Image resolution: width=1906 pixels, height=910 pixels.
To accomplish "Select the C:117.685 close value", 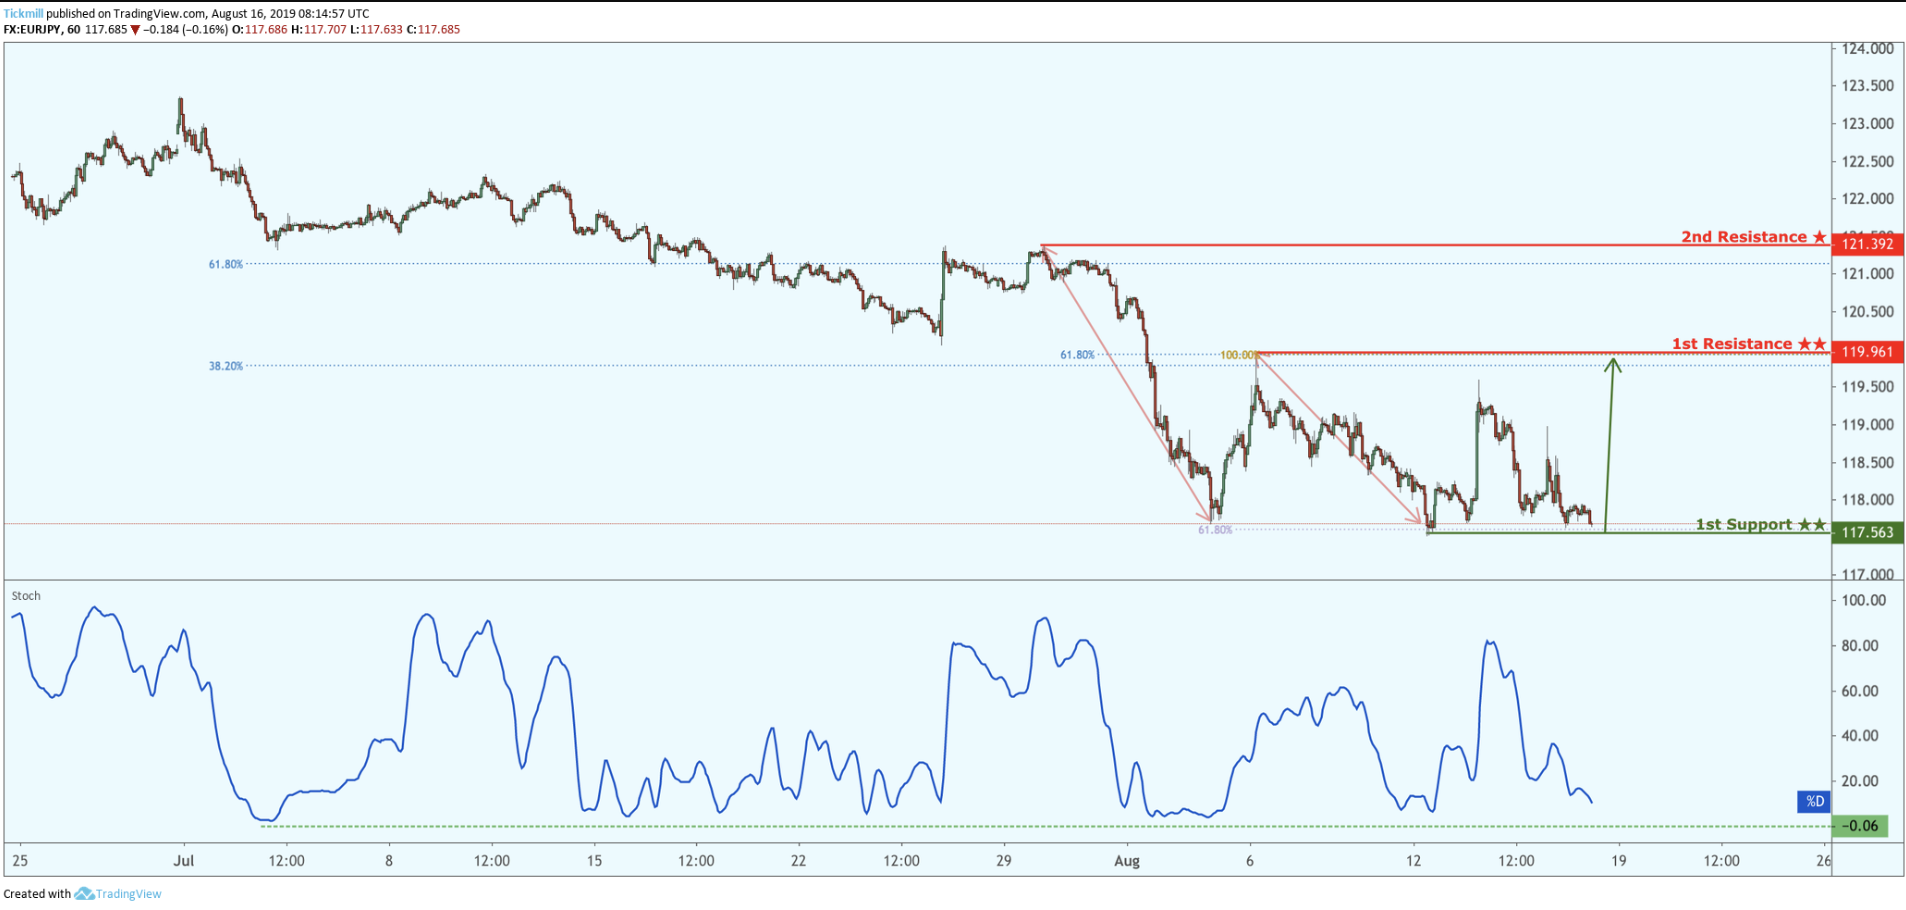I will pos(434,30).
